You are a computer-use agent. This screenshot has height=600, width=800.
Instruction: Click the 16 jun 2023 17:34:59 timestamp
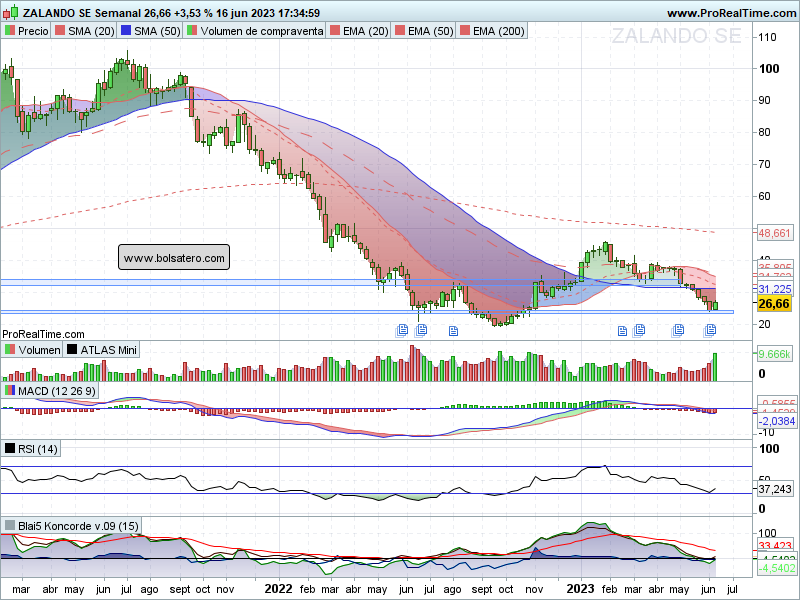[268, 13]
